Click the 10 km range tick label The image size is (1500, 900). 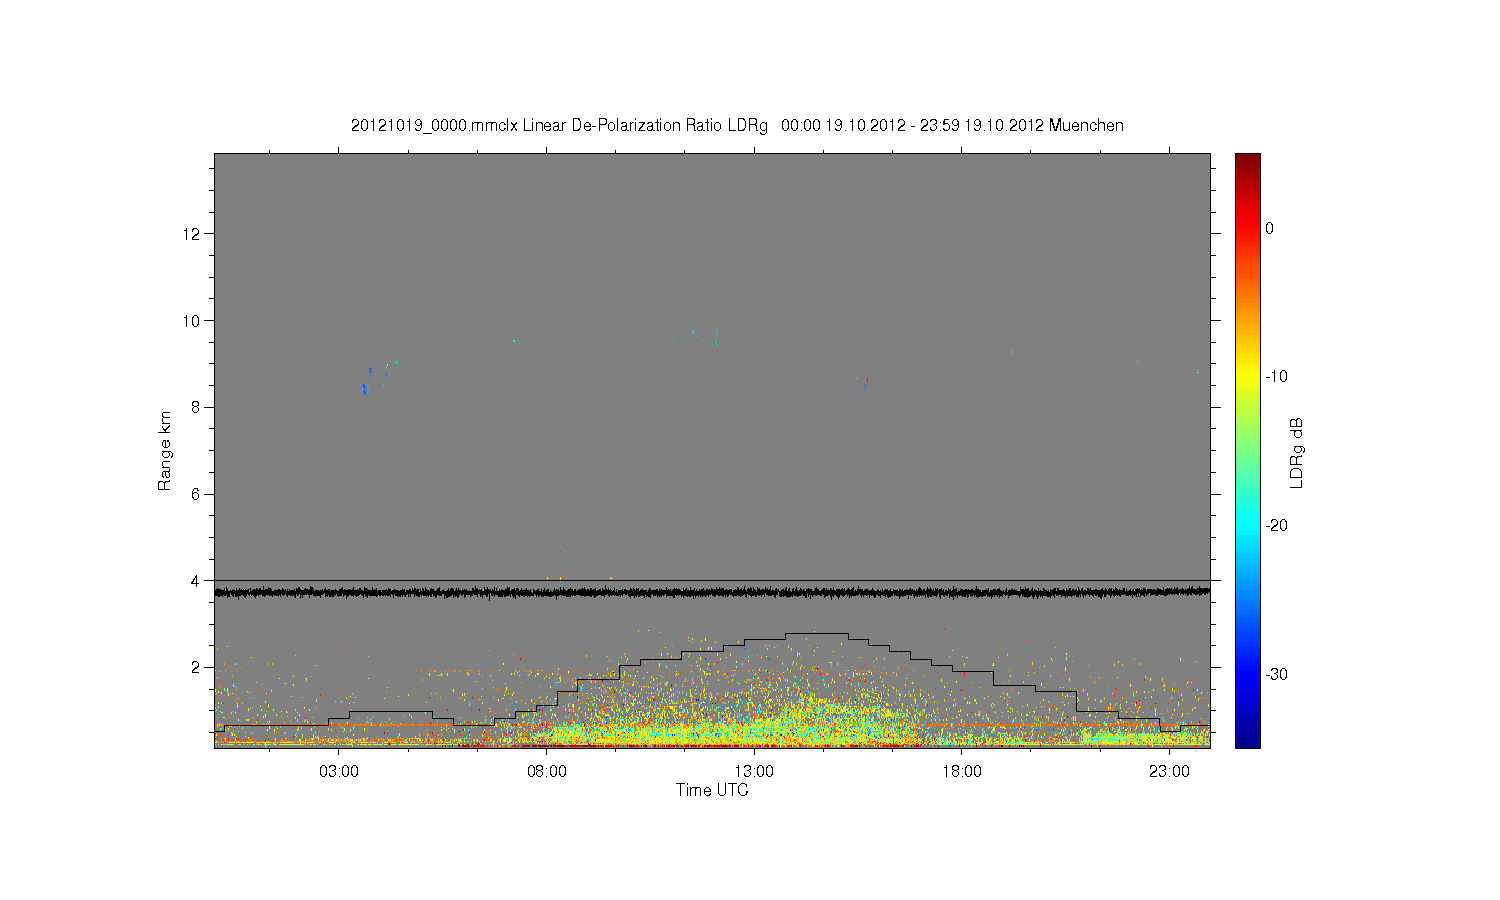pos(193,321)
